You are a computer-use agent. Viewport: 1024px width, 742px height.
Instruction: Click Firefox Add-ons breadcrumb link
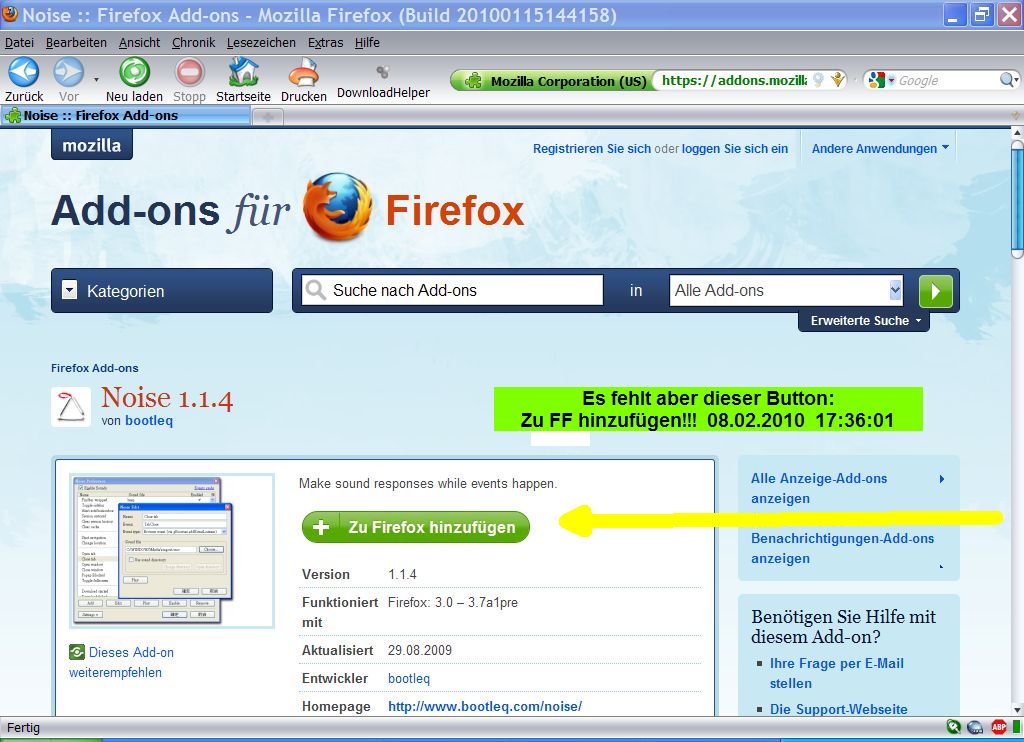(x=95, y=368)
